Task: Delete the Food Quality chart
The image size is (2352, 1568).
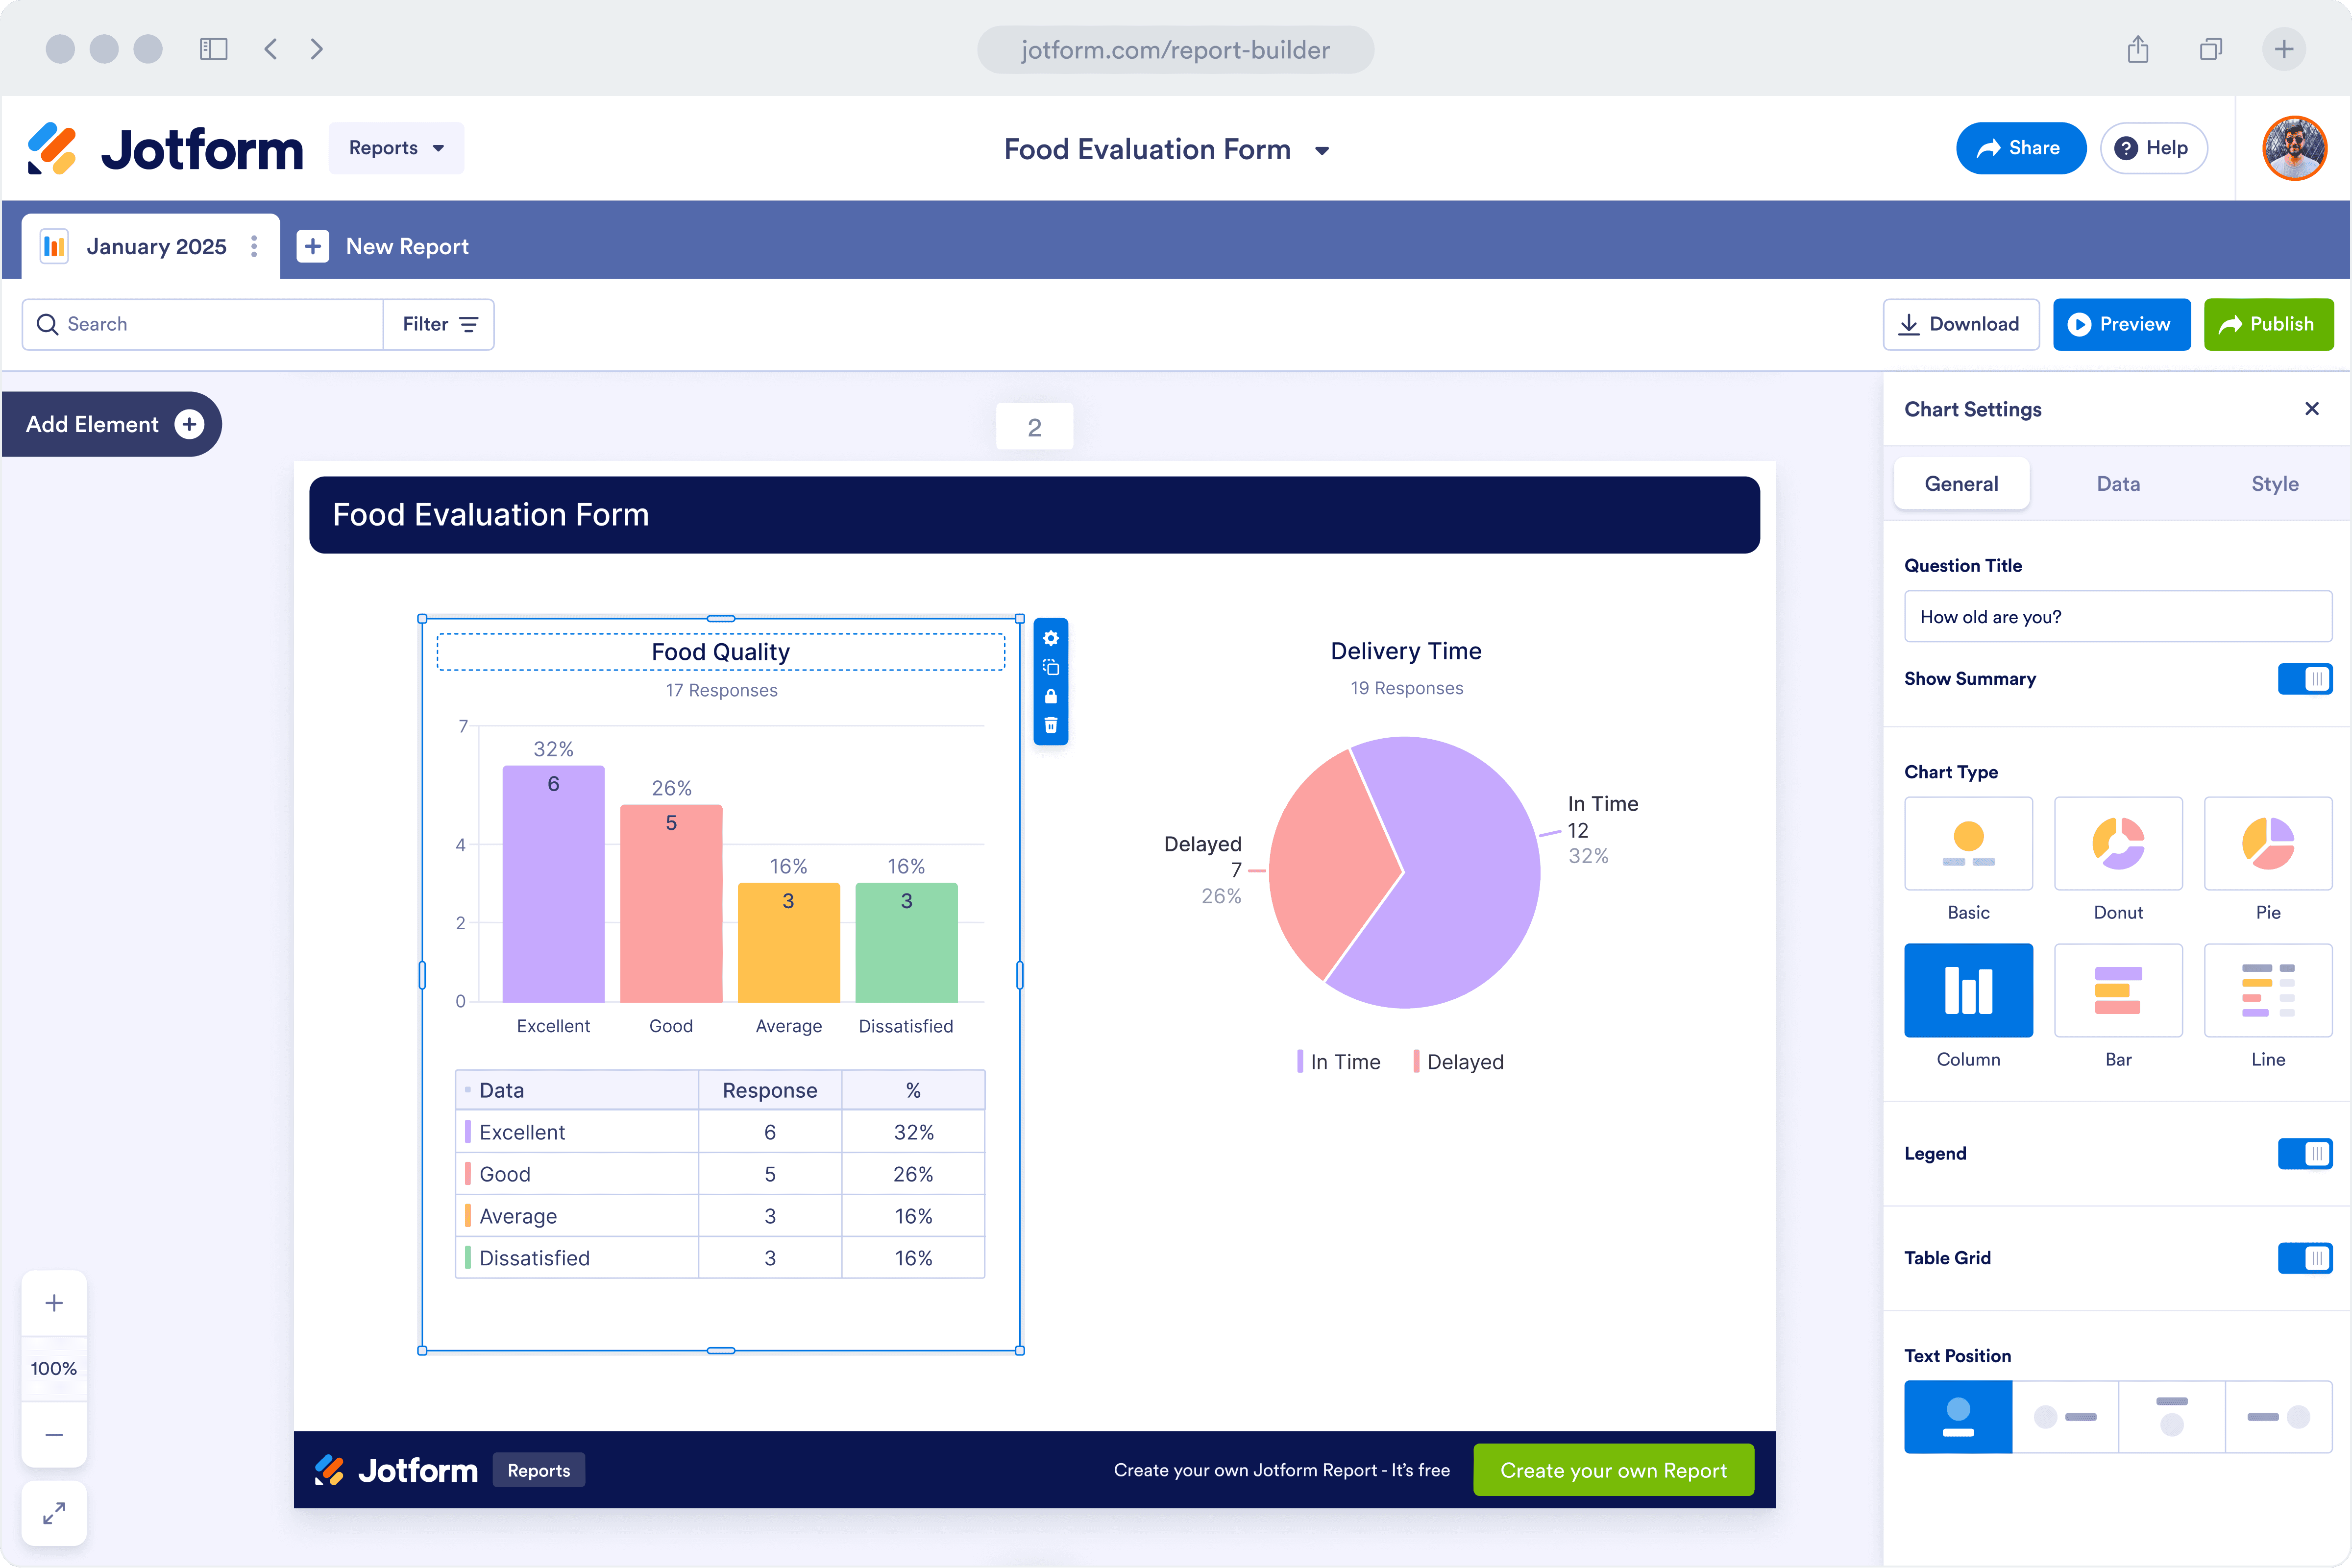Action: [x=1050, y=725]
